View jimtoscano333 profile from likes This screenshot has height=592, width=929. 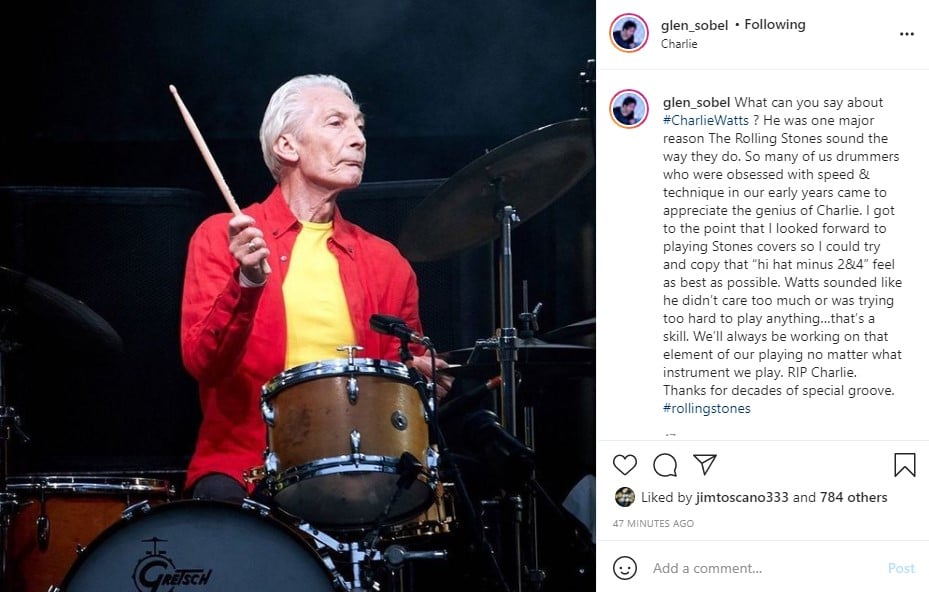pos(742,497)
